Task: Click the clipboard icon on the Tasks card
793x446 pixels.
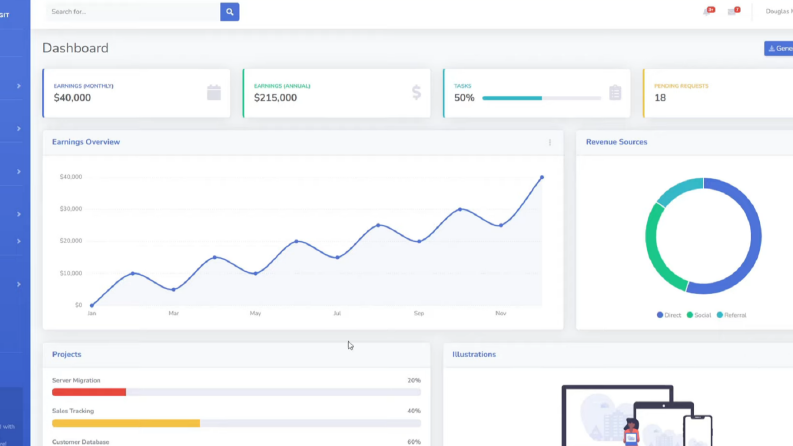Action: [x=615, y=93]
